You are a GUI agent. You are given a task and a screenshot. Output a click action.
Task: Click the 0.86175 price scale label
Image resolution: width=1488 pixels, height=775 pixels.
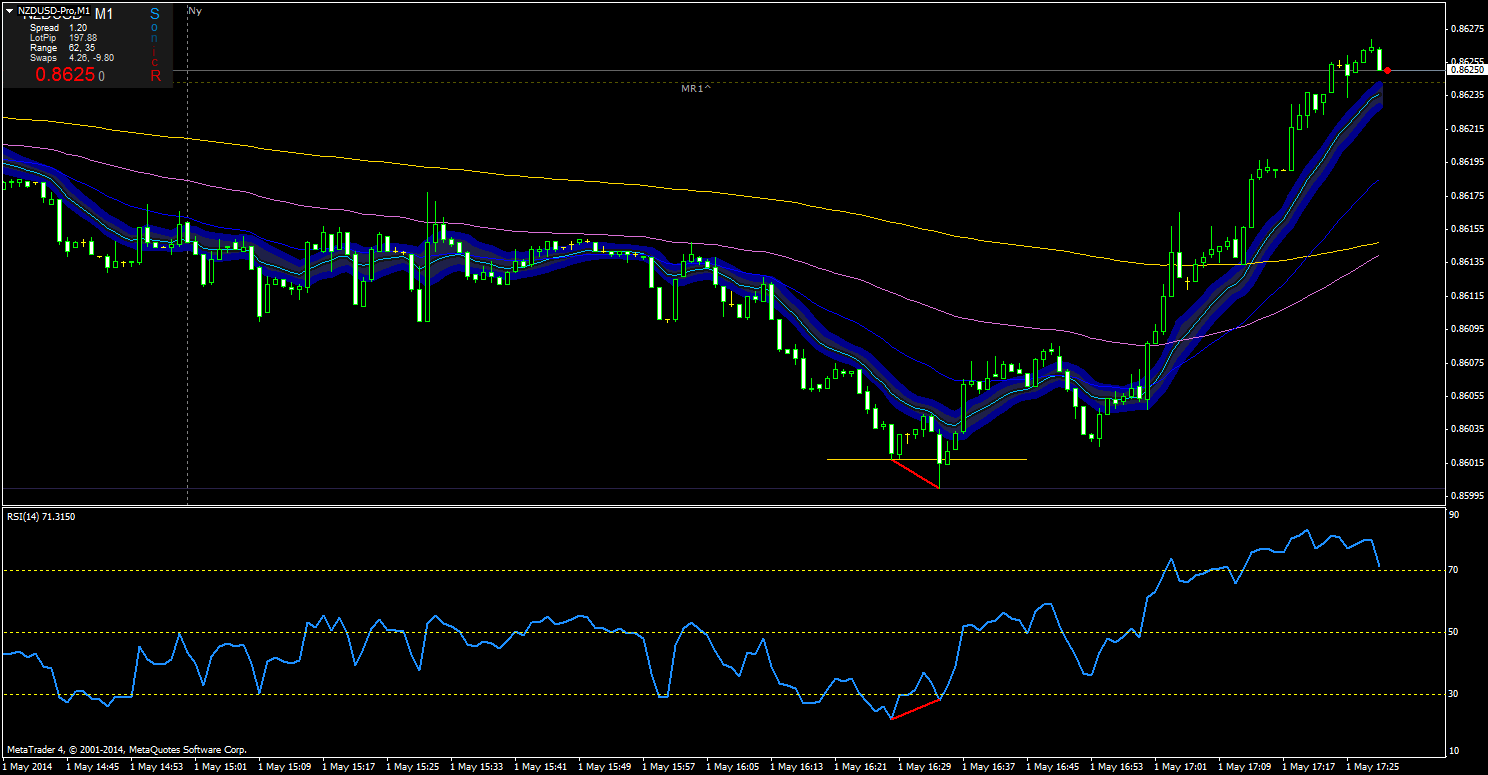[1466, 195]
